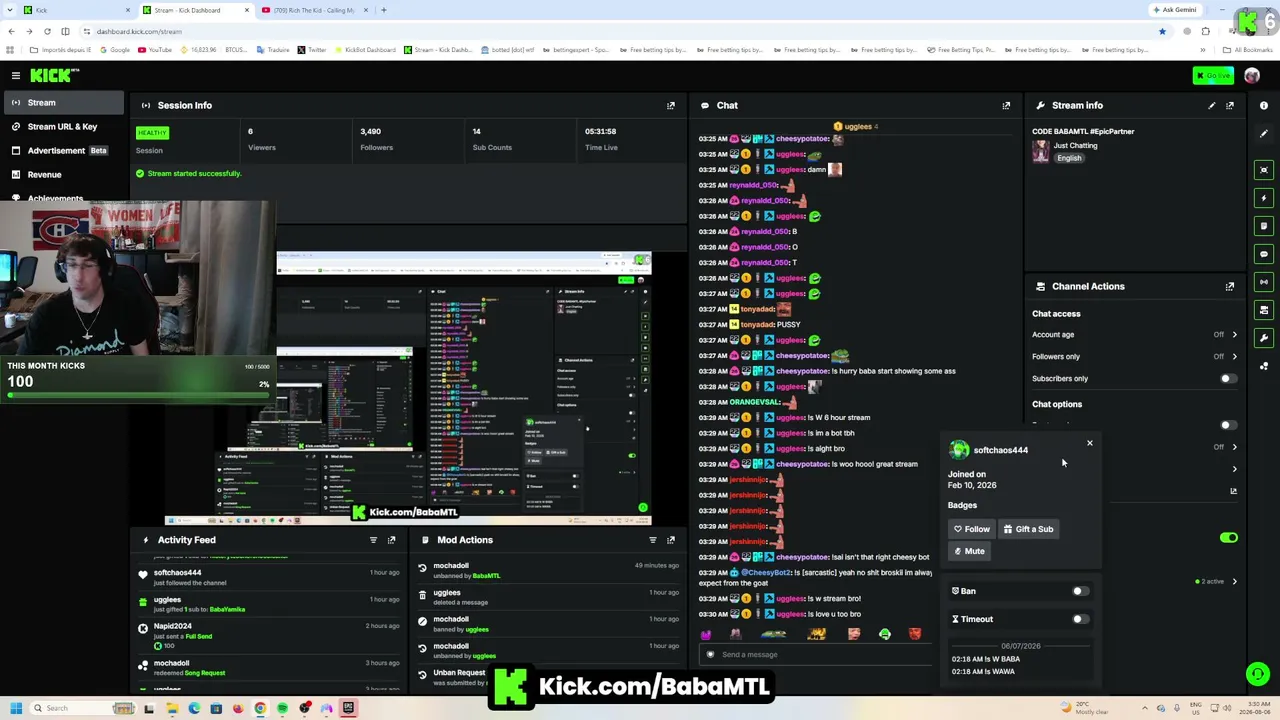Expand the Followers only setting
Screen dimensions: 1280x720
point(1234,357)
